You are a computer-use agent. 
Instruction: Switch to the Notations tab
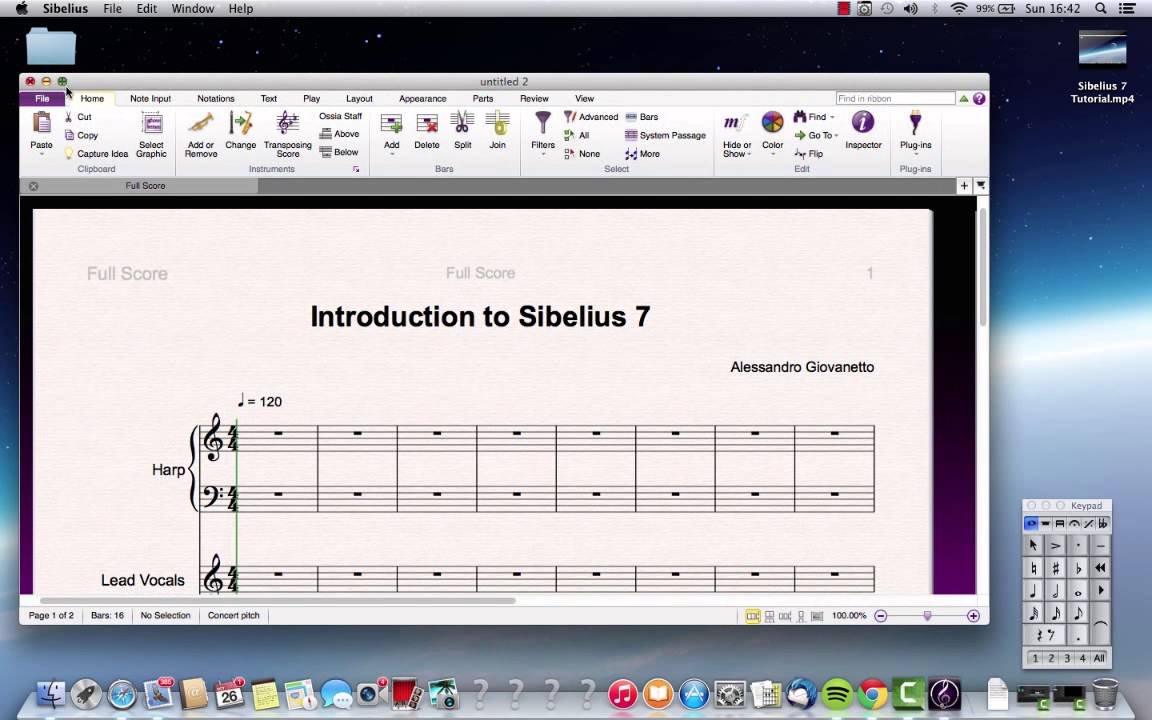point(215,98)
